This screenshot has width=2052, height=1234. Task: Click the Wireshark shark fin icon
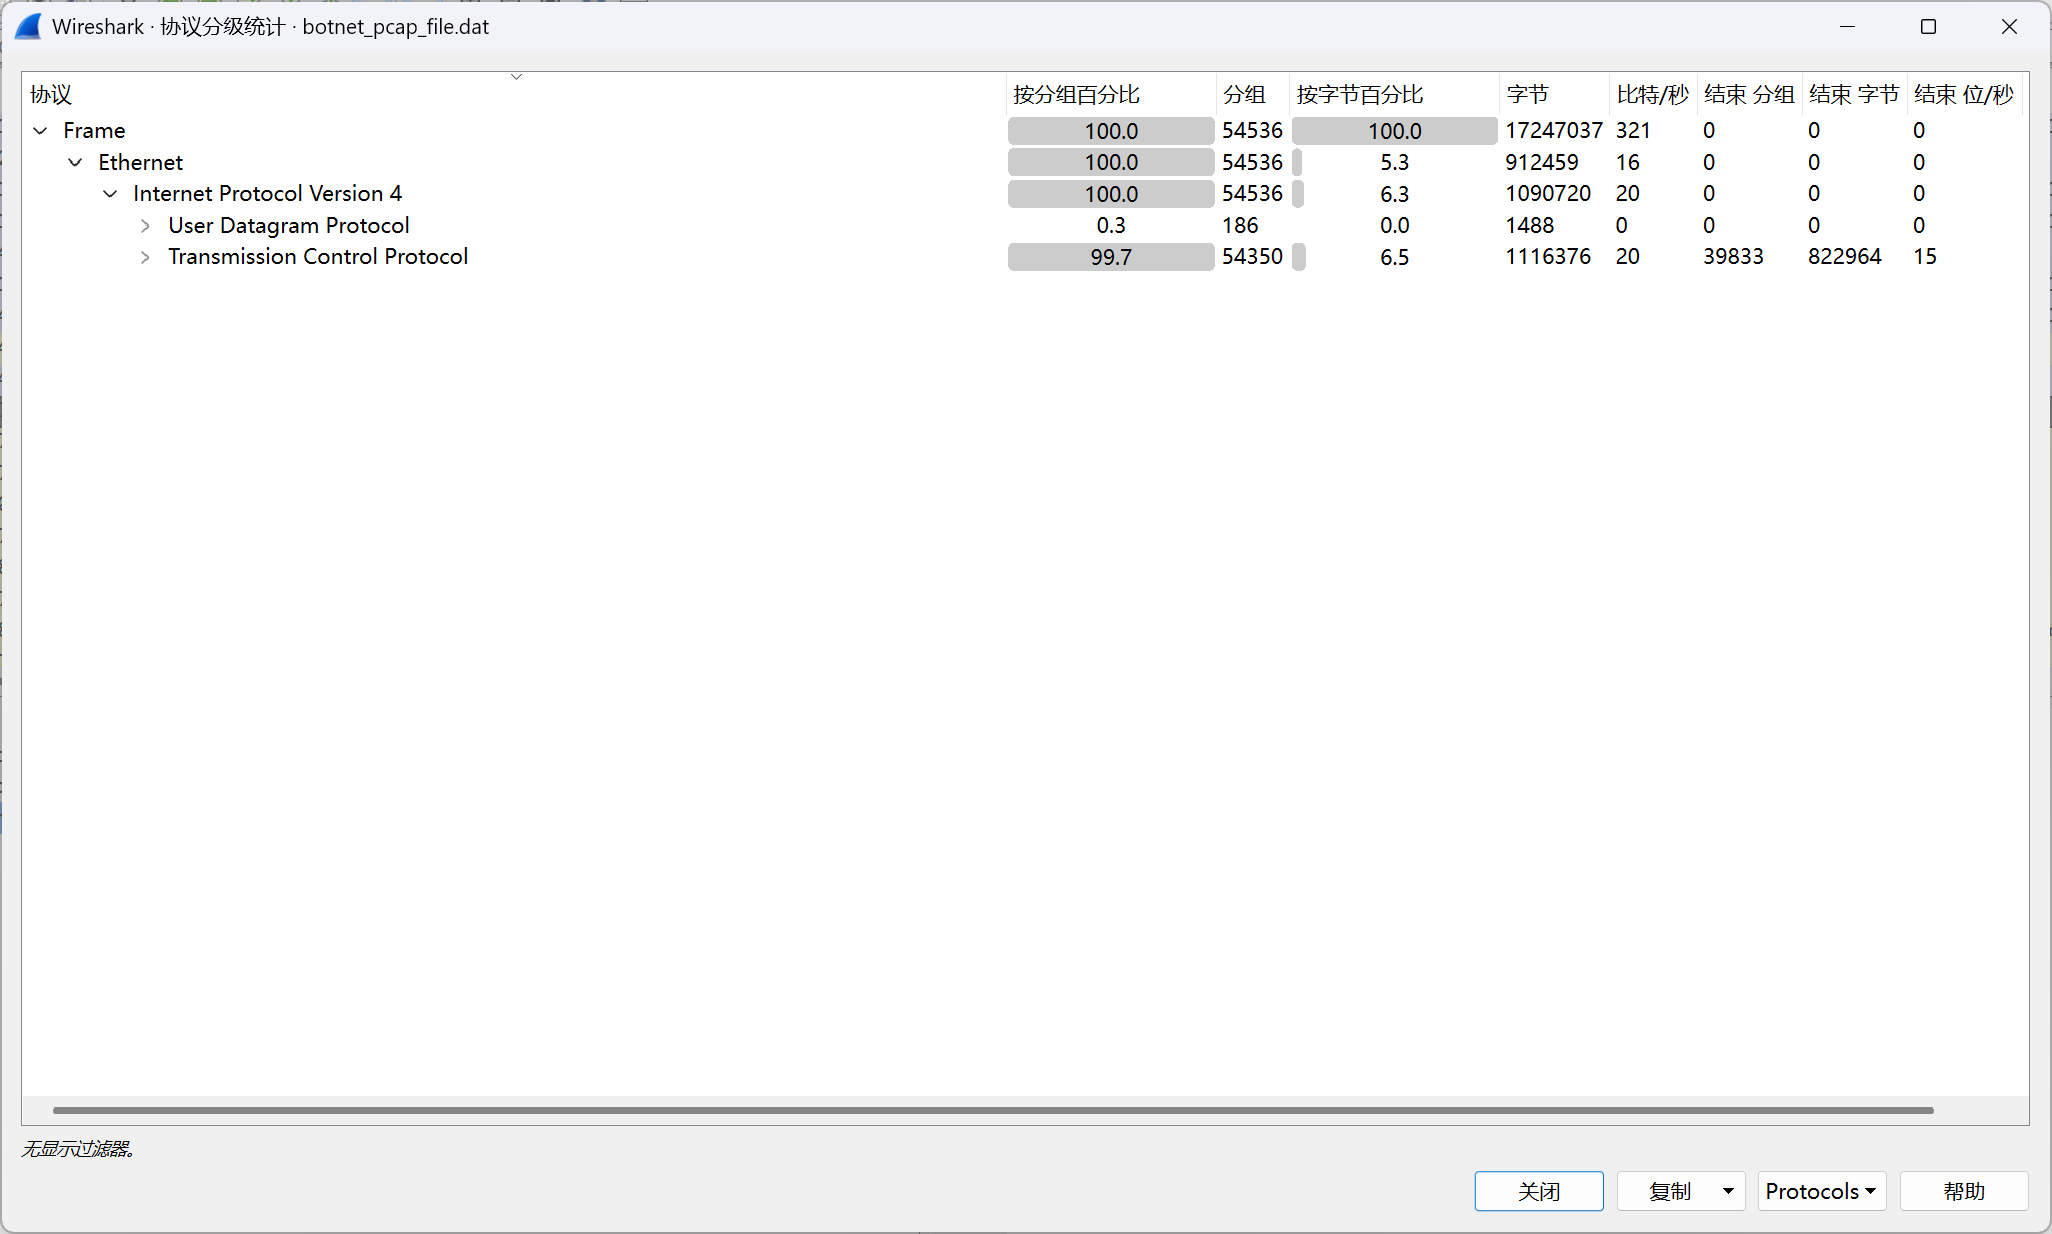click(x=28, y=27)
